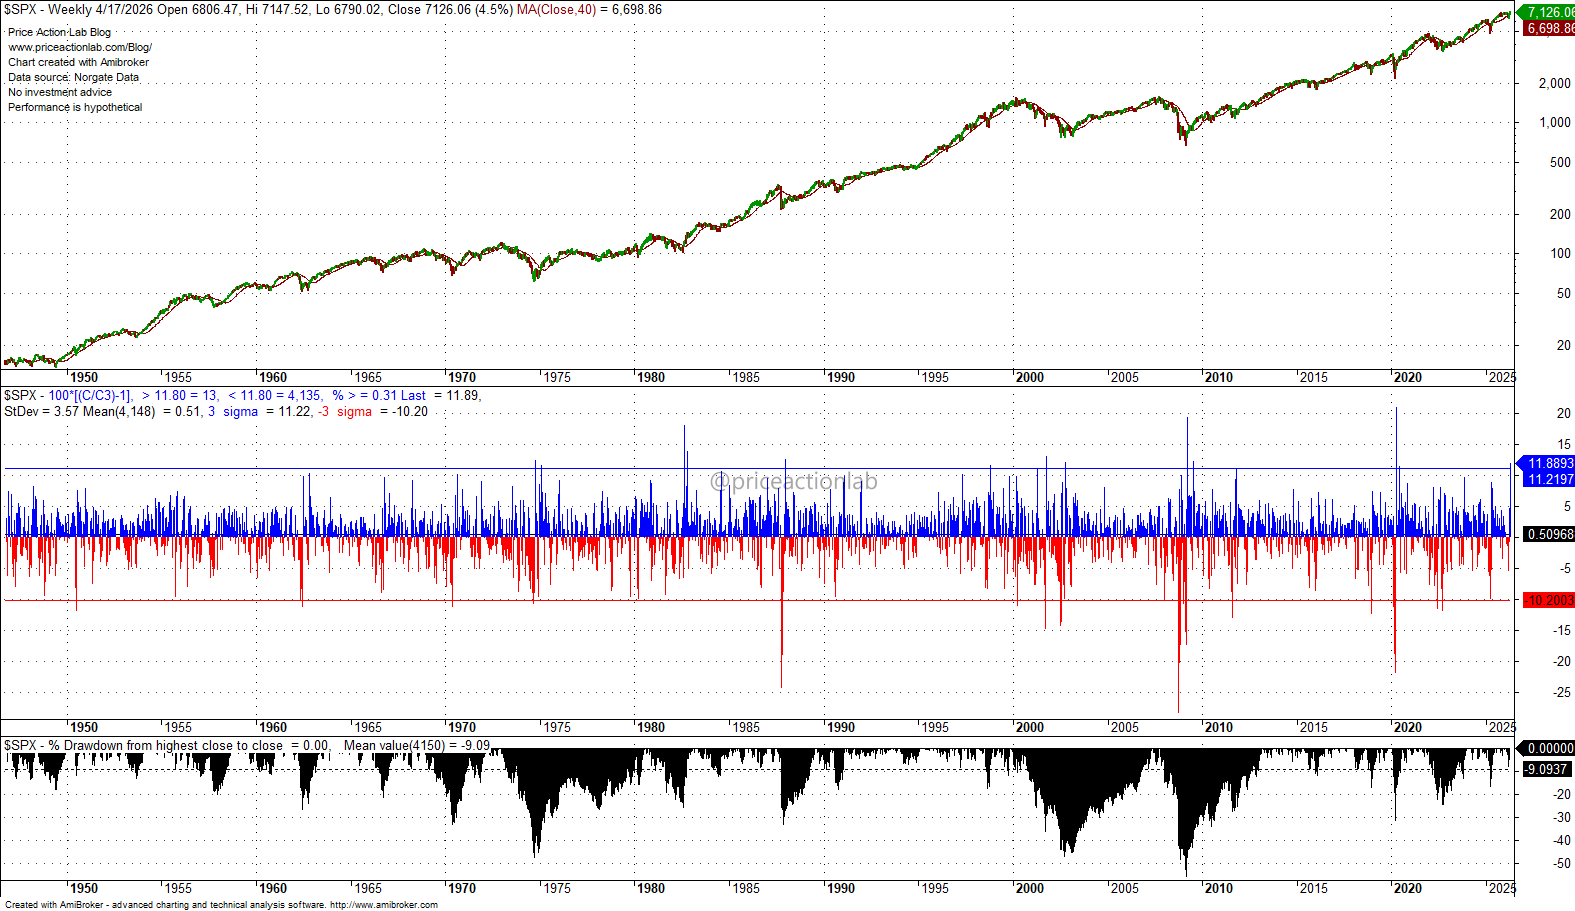Click 1950 on the top chart time axis
The height and width of the screenshot is (911, 1575).
84,377
